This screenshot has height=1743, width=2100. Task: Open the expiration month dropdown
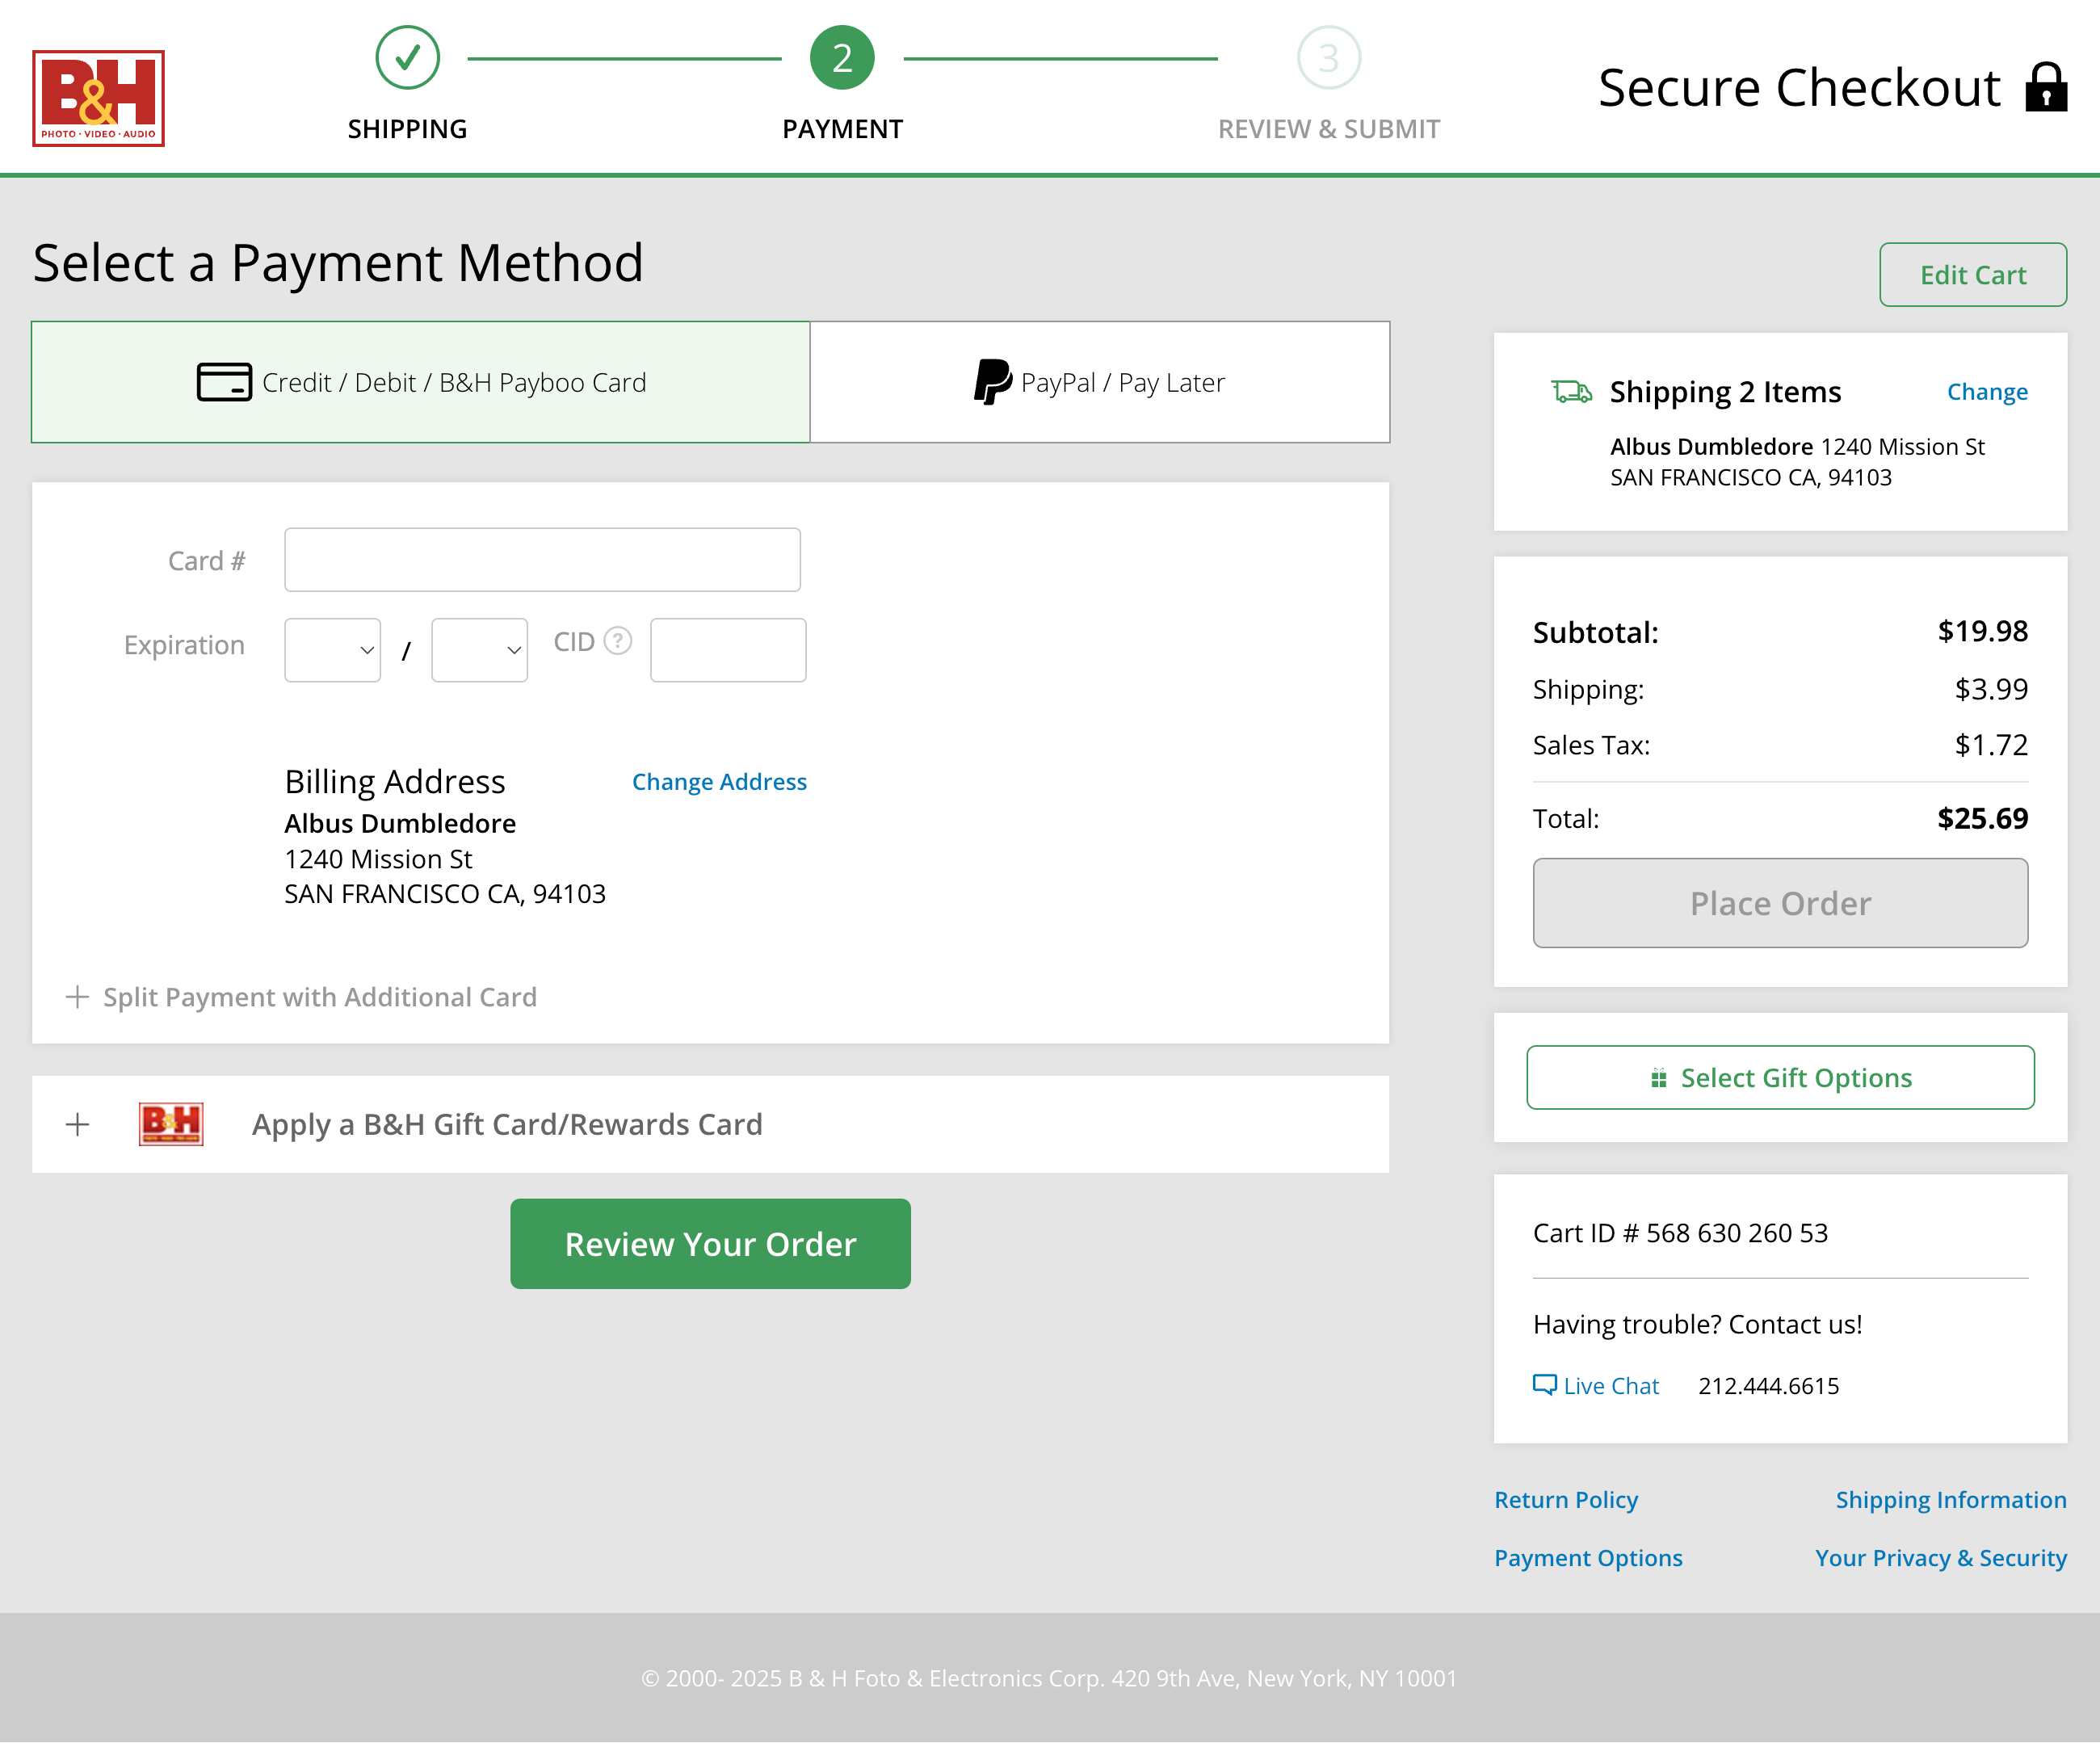332,650
